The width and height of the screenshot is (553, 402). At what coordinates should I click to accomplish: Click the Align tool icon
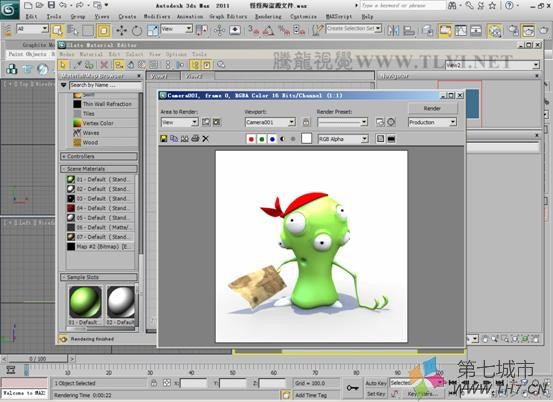tap(409, 30)
